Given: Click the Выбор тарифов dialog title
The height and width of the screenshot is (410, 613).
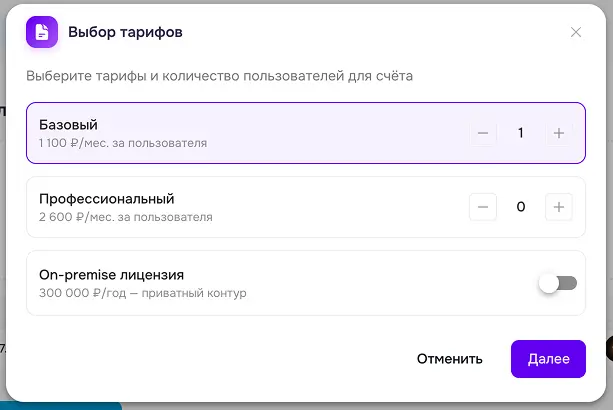Looking at the screenshot, I should pos(125,32).
